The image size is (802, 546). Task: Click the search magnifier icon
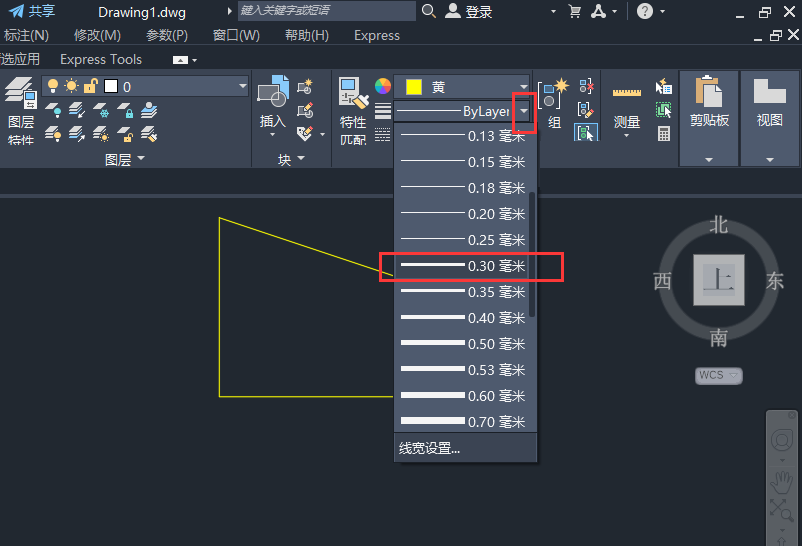(x=429, y=11)
